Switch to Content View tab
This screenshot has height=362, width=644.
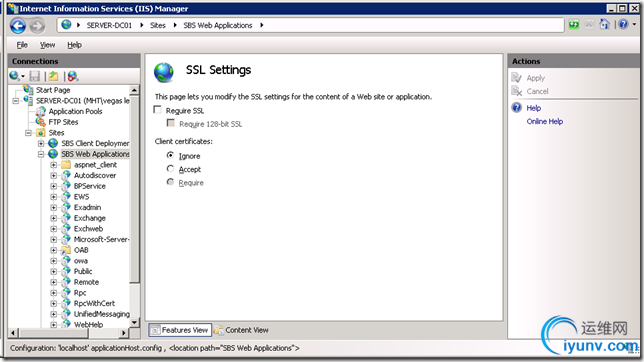[x=241, y=330]
